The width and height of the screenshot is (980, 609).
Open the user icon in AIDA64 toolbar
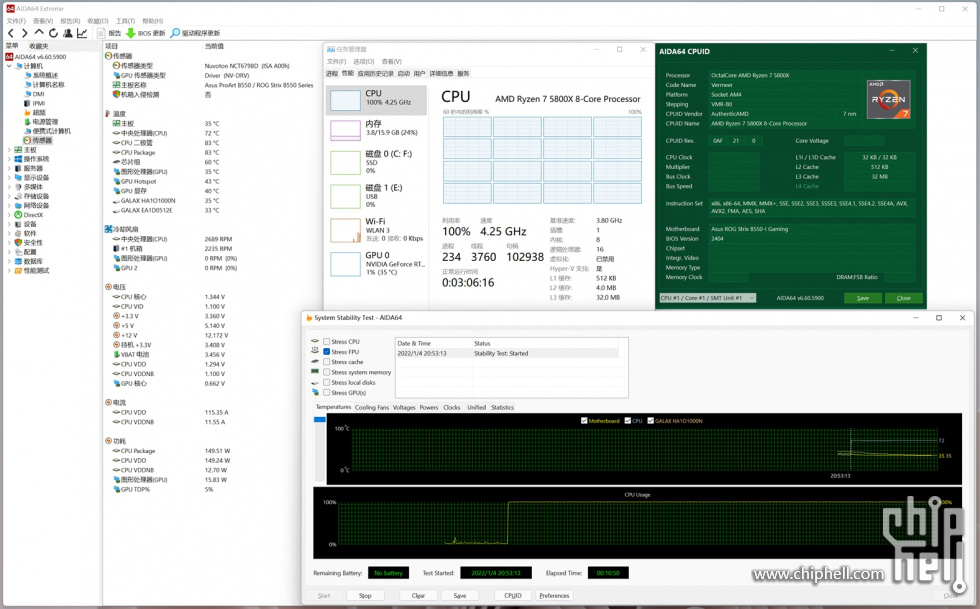click(68, 33)
